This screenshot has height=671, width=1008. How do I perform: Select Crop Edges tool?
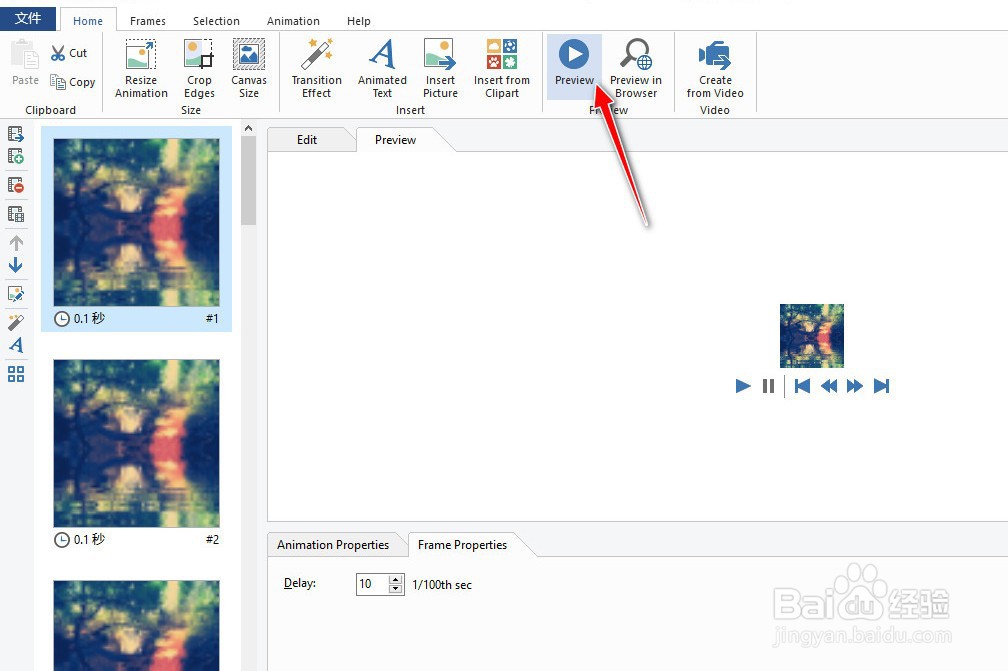click(199, 68)
